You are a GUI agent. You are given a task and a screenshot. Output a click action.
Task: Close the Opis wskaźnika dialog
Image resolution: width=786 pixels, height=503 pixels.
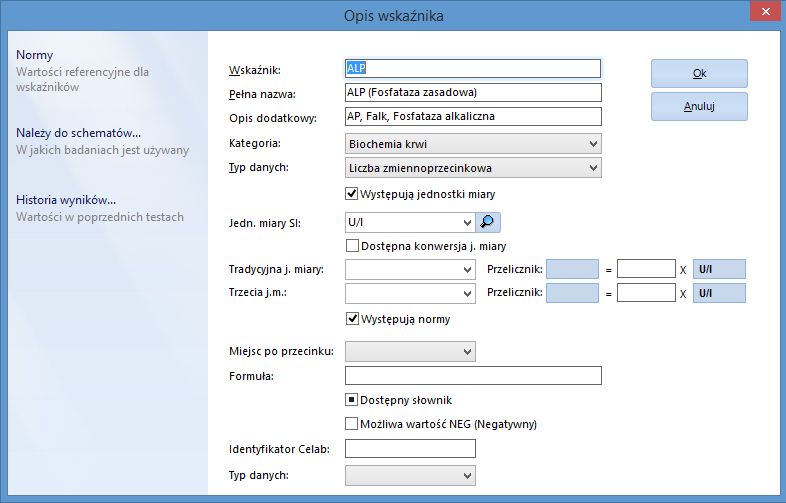pyautogui.click(x=765, y=12)
